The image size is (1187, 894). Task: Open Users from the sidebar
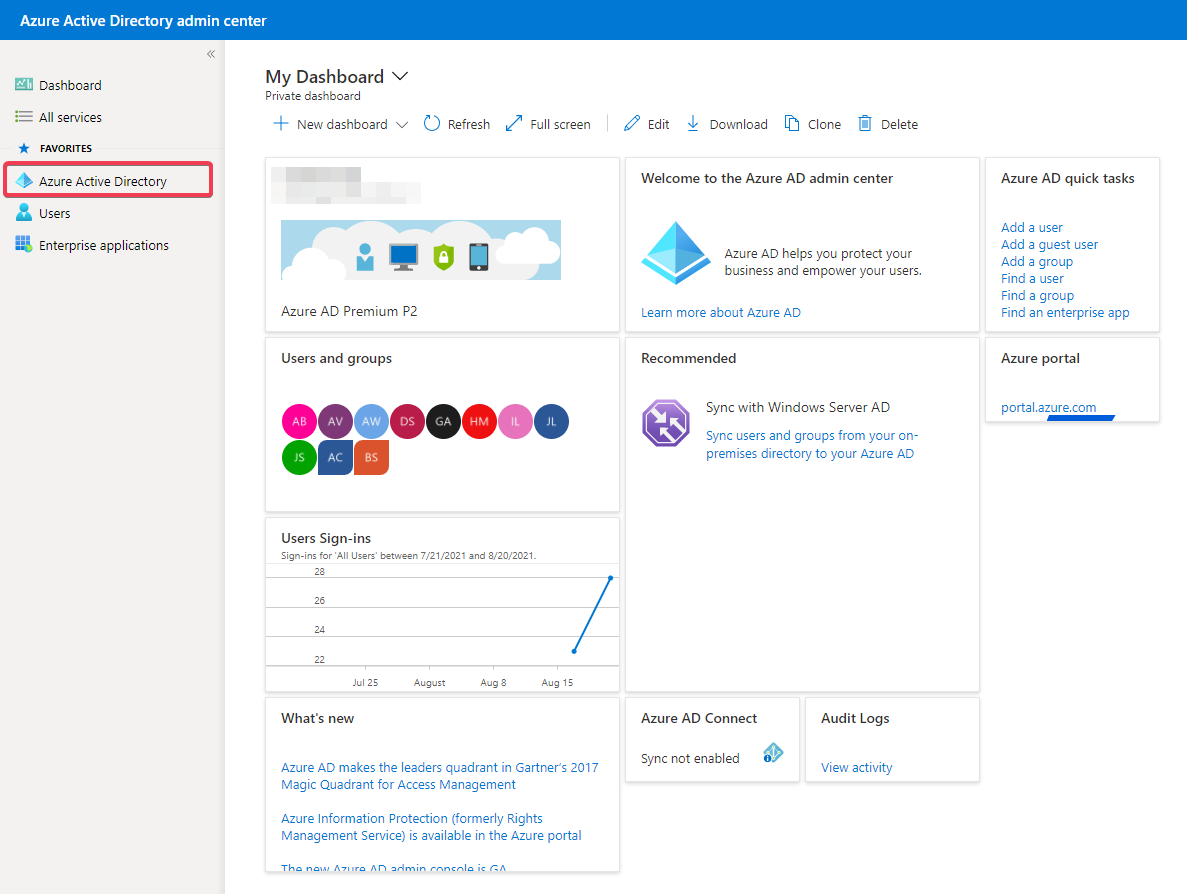(x=54, y=213)
